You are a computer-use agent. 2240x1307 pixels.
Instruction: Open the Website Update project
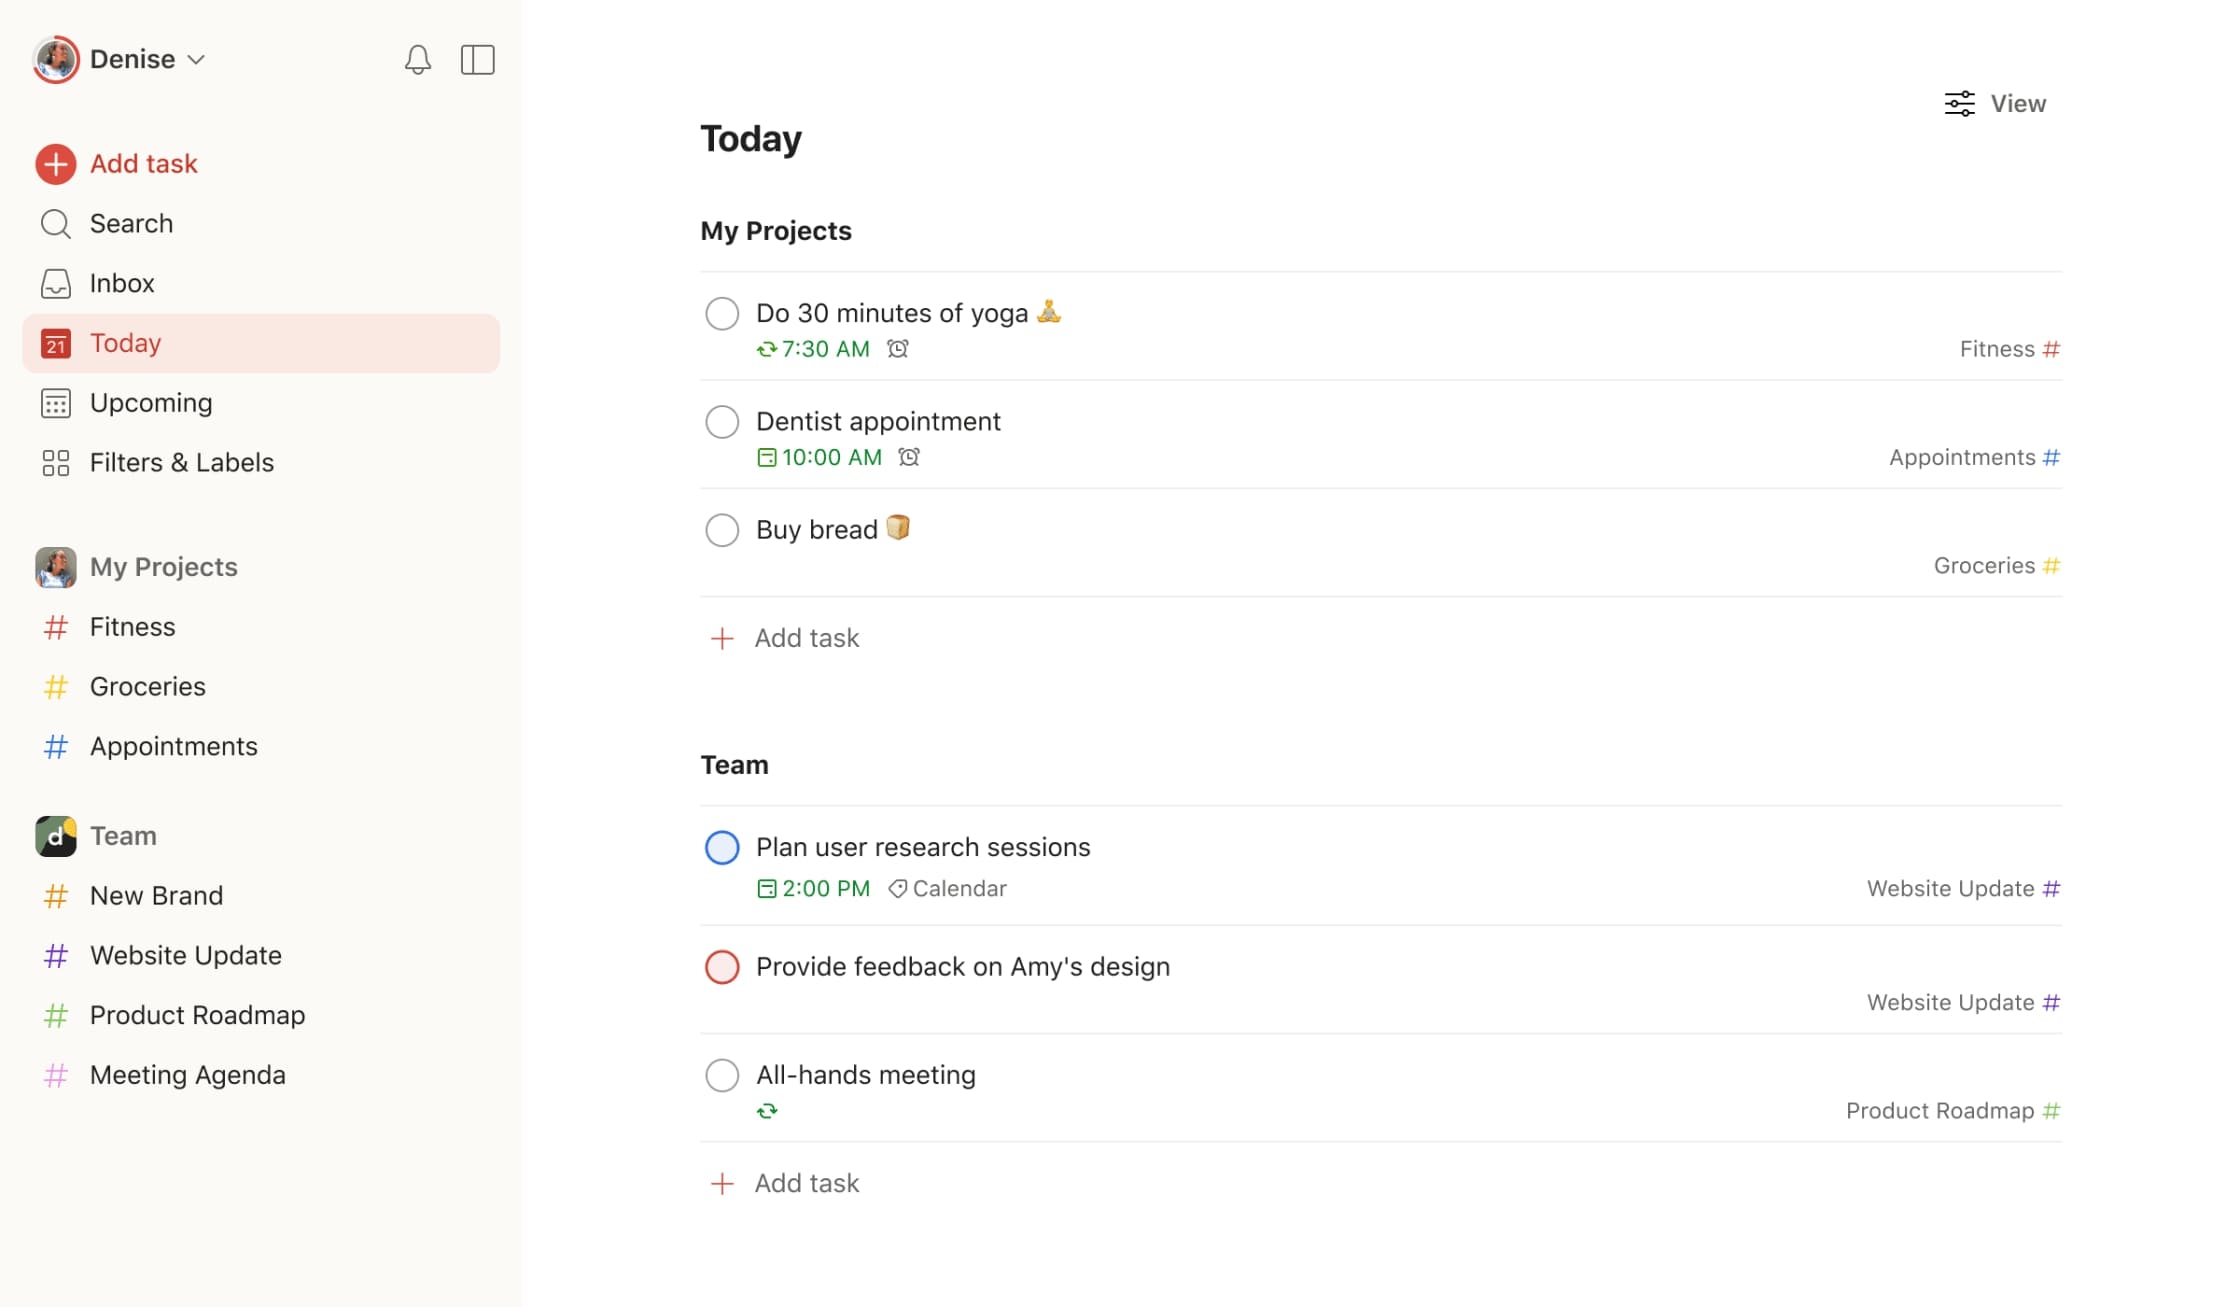tap(185, 954)
